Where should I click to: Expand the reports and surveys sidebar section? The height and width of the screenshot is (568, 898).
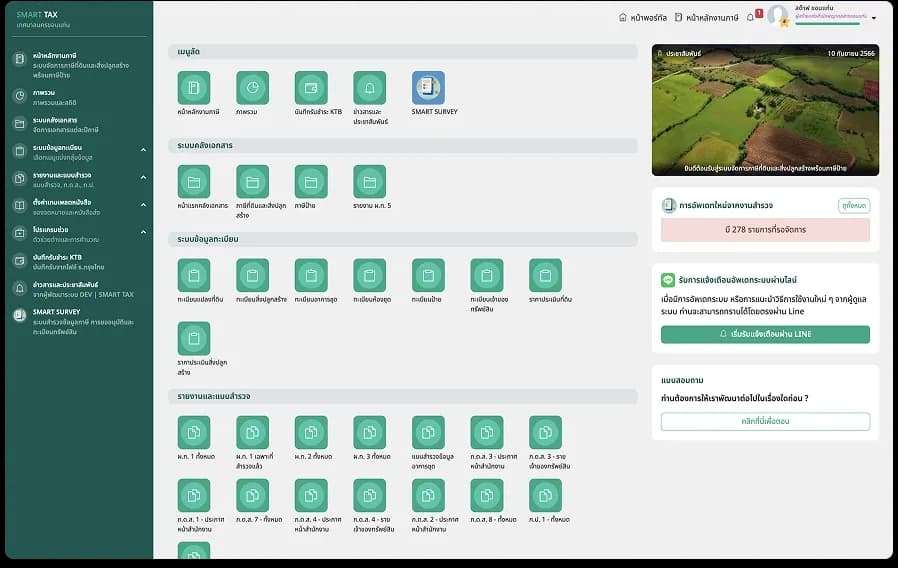143,178
